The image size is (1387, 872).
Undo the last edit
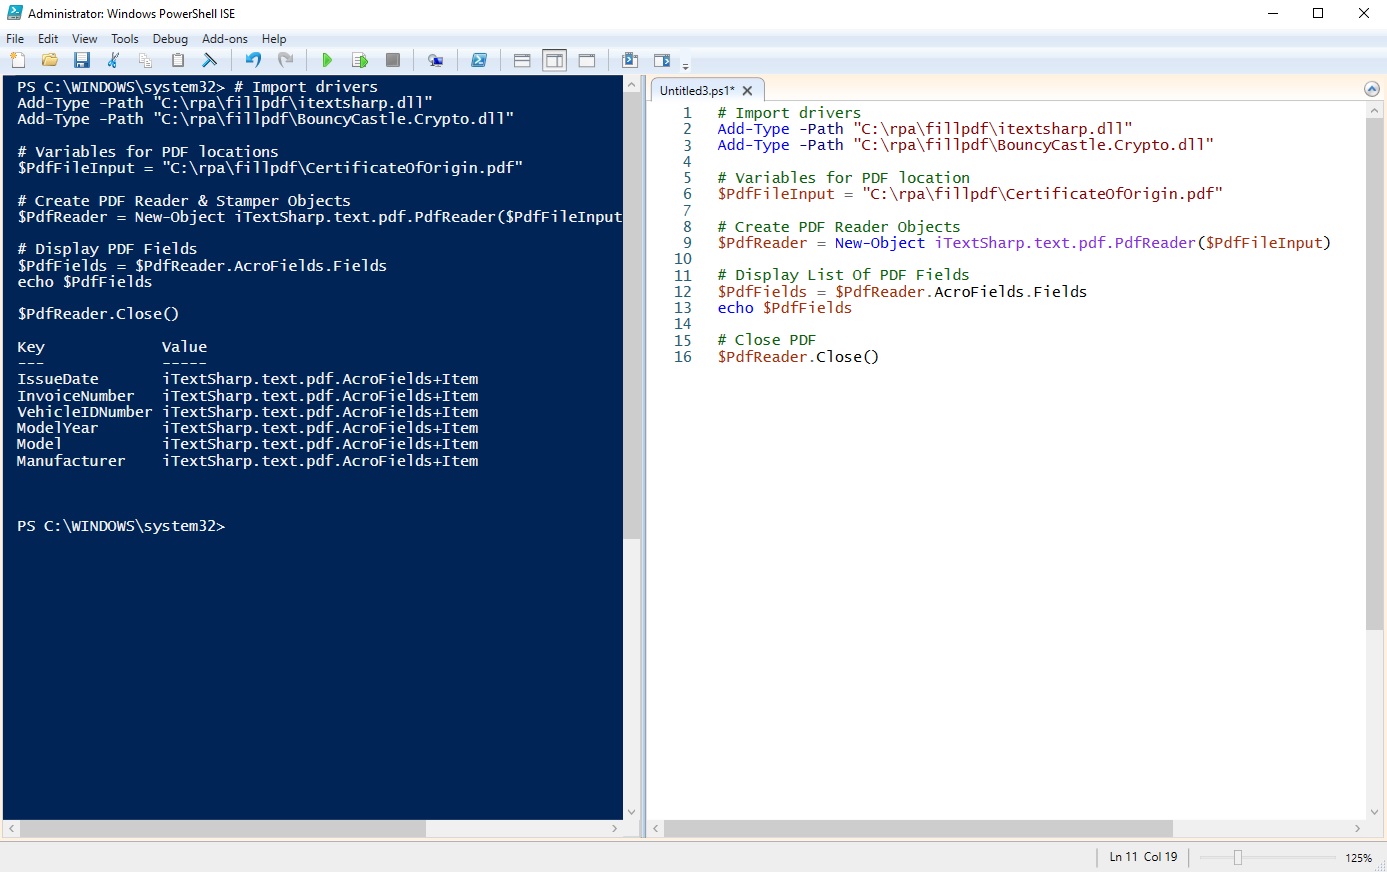pyautogui.click(x=253, y=61)
